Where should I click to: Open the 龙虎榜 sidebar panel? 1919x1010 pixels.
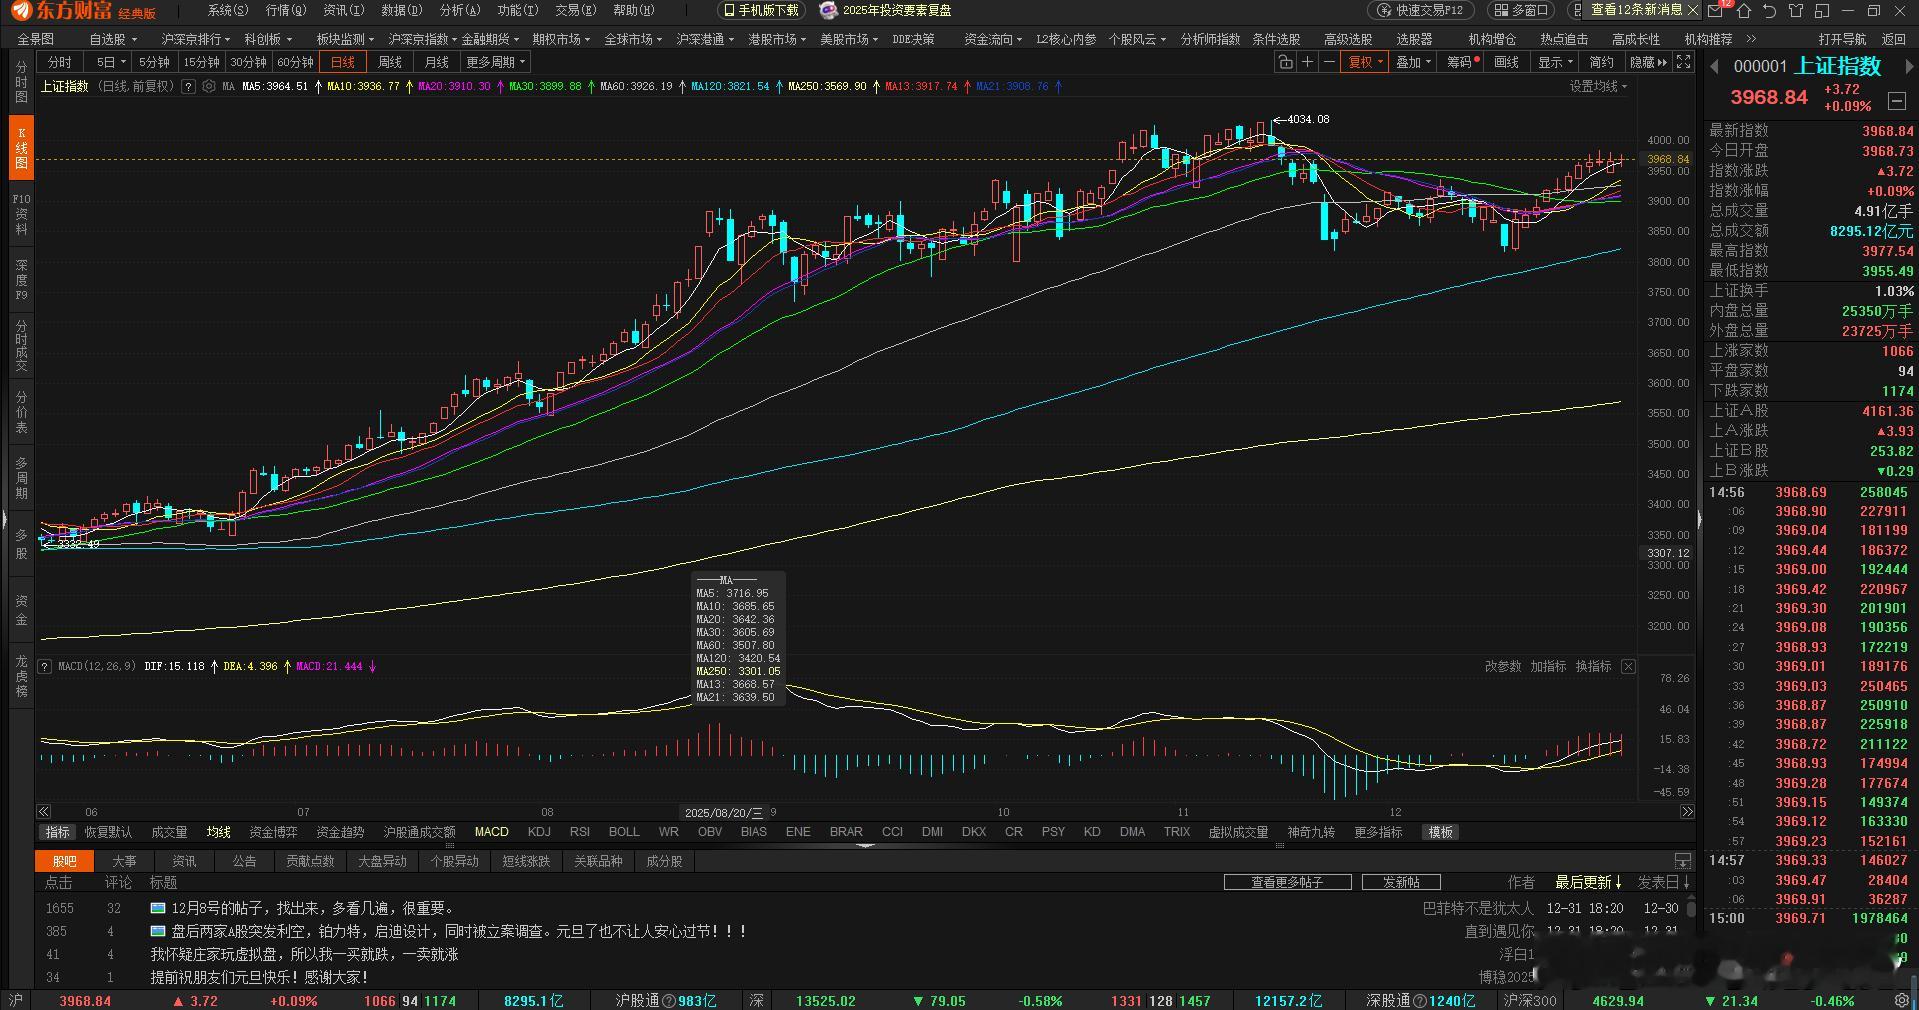[x=21, y=676]
